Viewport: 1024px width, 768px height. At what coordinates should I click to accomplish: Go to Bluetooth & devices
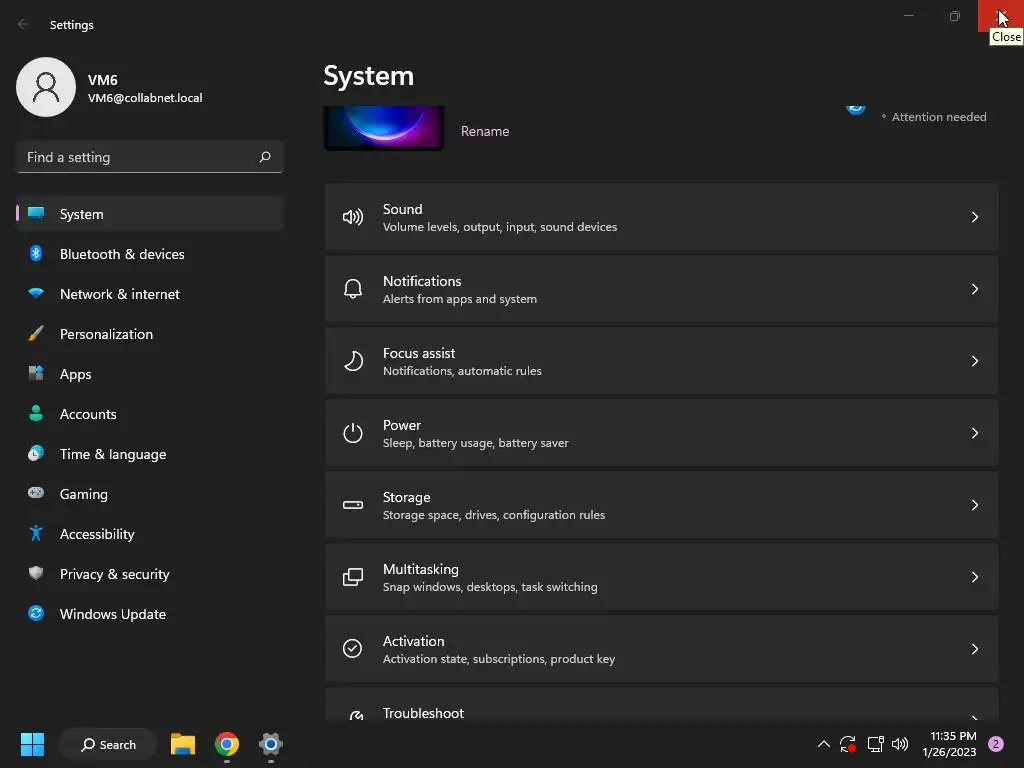(x=150, y=254)
